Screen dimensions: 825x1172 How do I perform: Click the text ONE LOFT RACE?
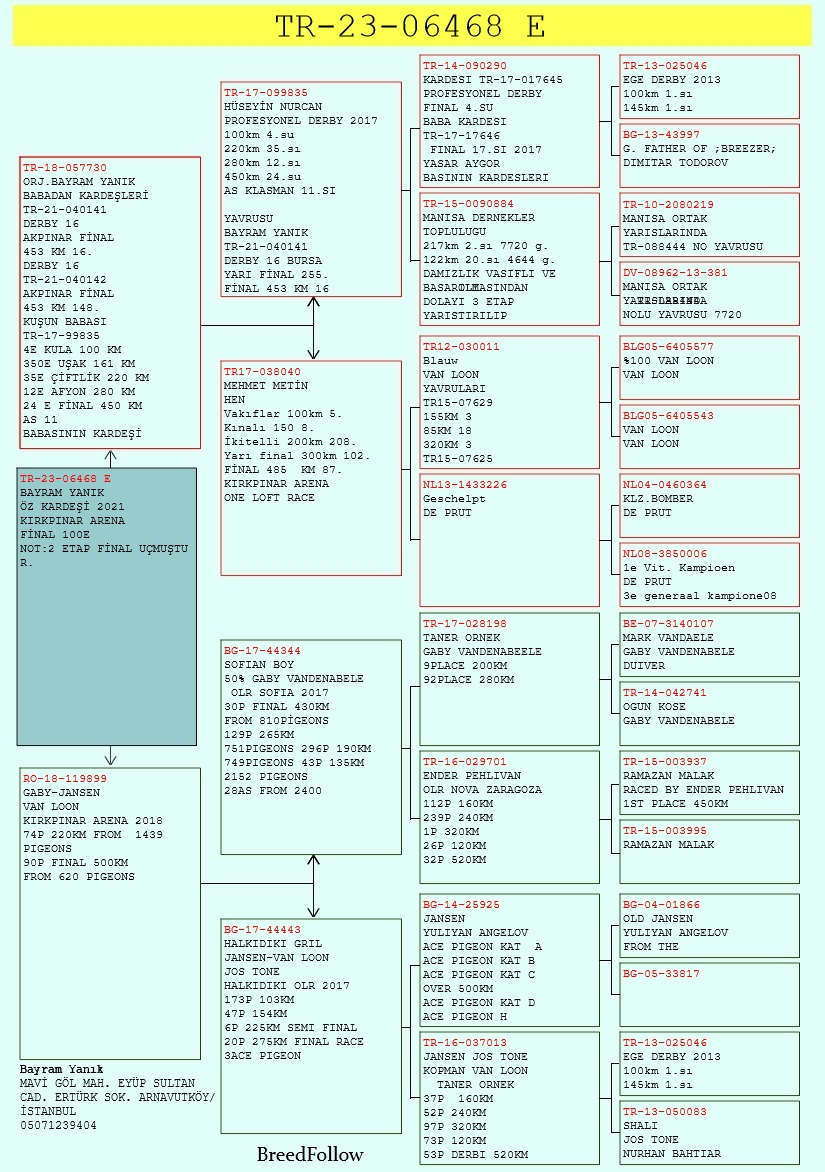coord(270,497)
